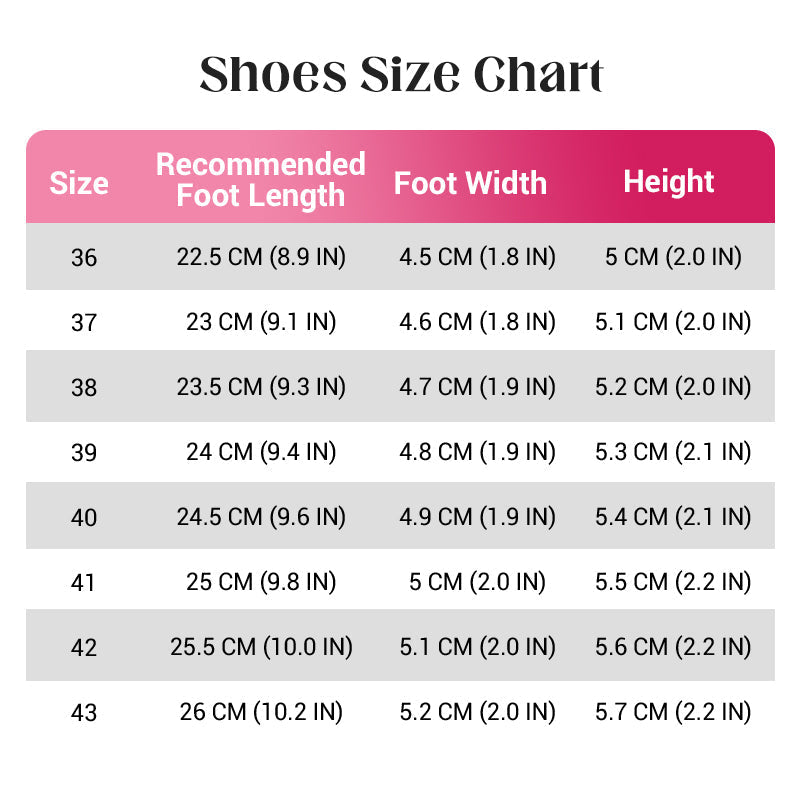Image resolution: width=800 pixels, height=800 pixels.
Task: Click the 5.3 CM (2.1 IN) height cell
Action: point(673,452)
